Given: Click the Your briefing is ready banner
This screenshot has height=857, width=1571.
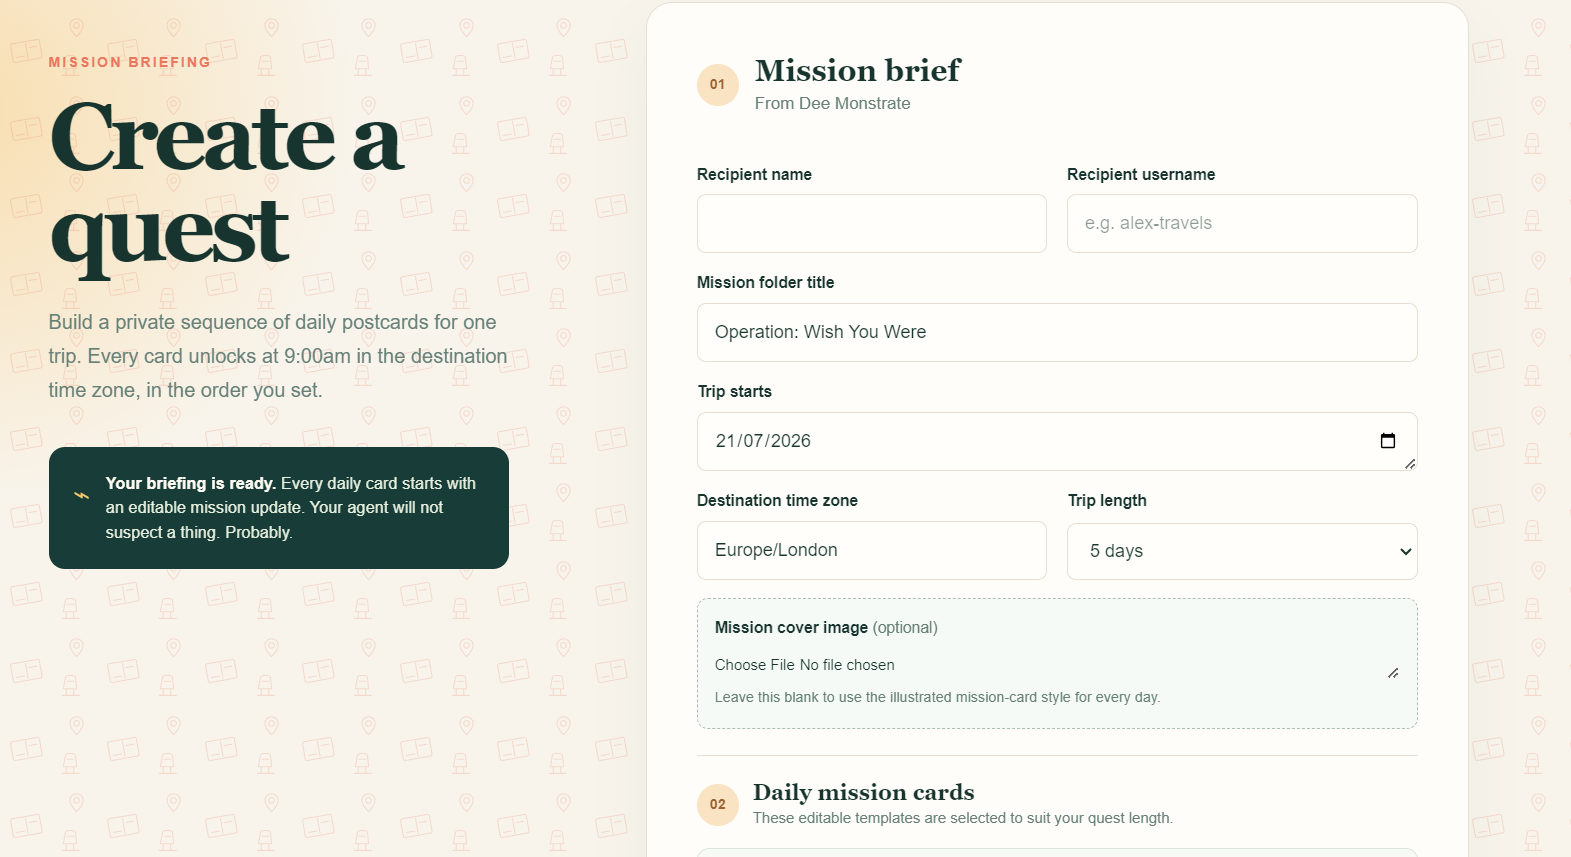Looking at the screenshot, I should click(x=279, y=508).
